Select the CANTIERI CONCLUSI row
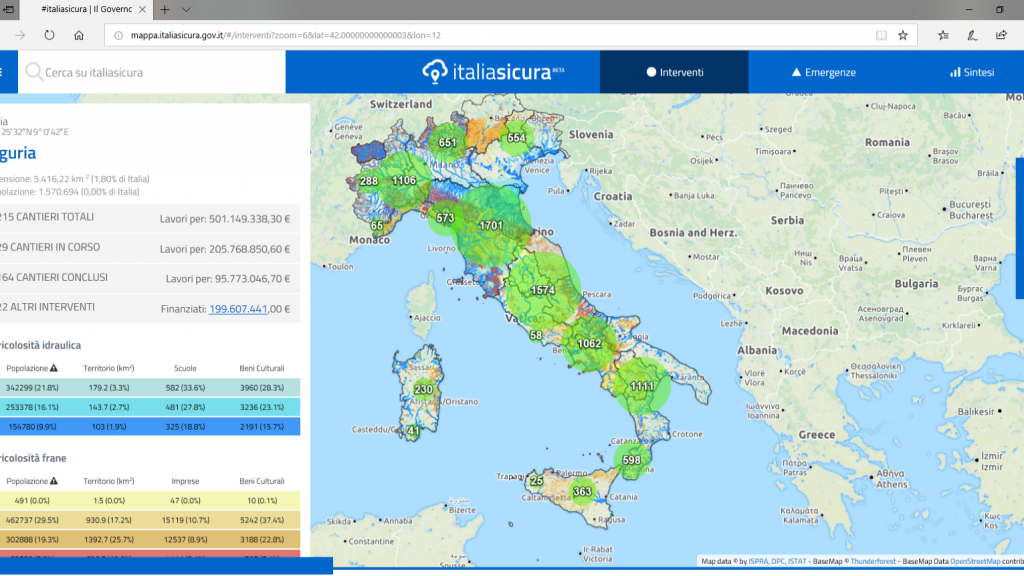1024x576 pixels. pos(150,278)
